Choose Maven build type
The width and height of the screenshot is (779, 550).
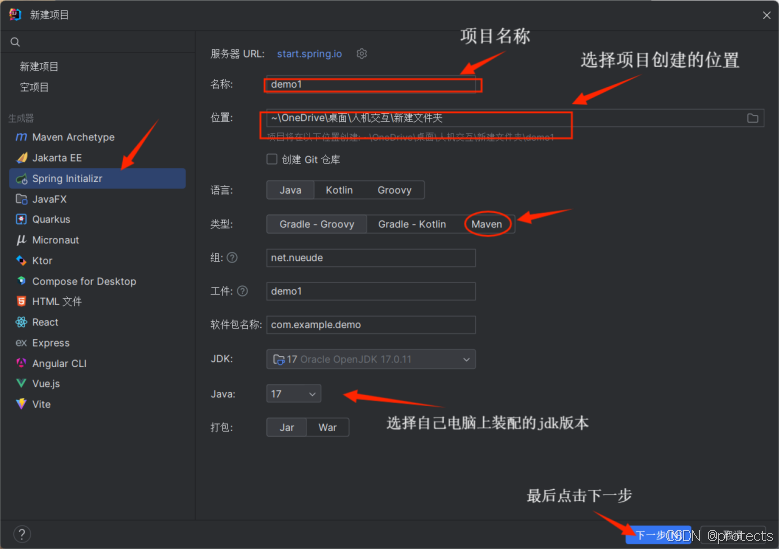(486, 225)
